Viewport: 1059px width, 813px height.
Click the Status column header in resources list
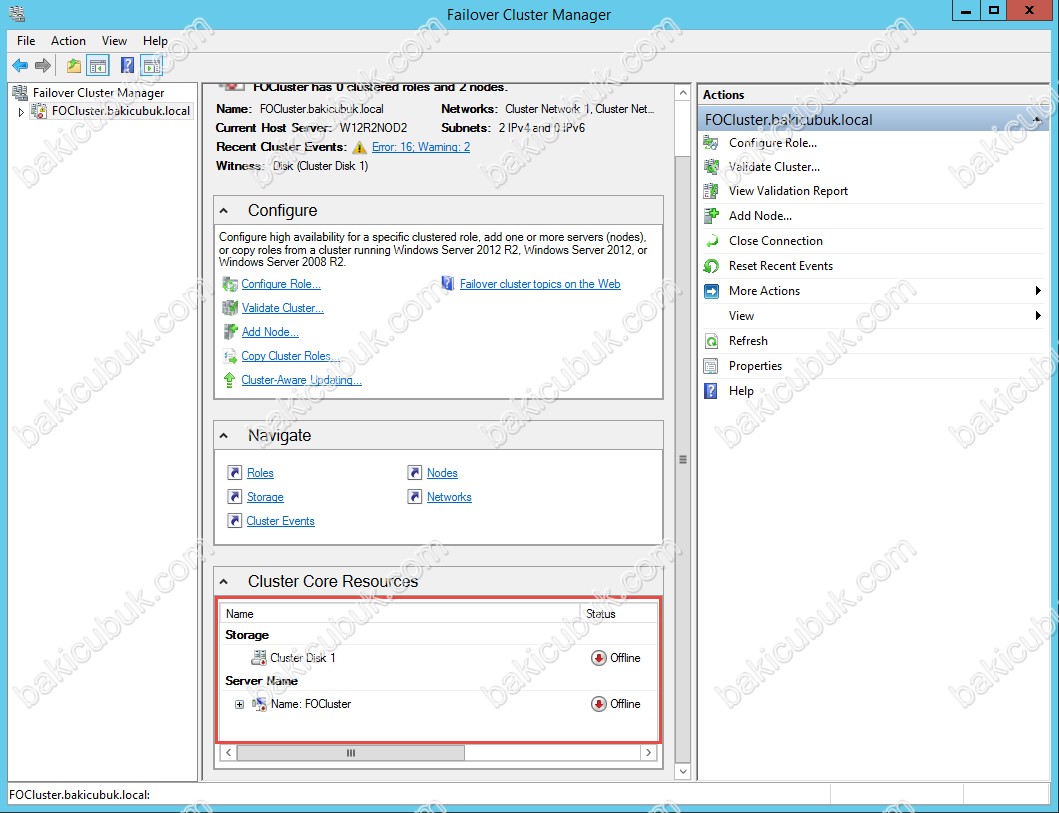[618, 614]
